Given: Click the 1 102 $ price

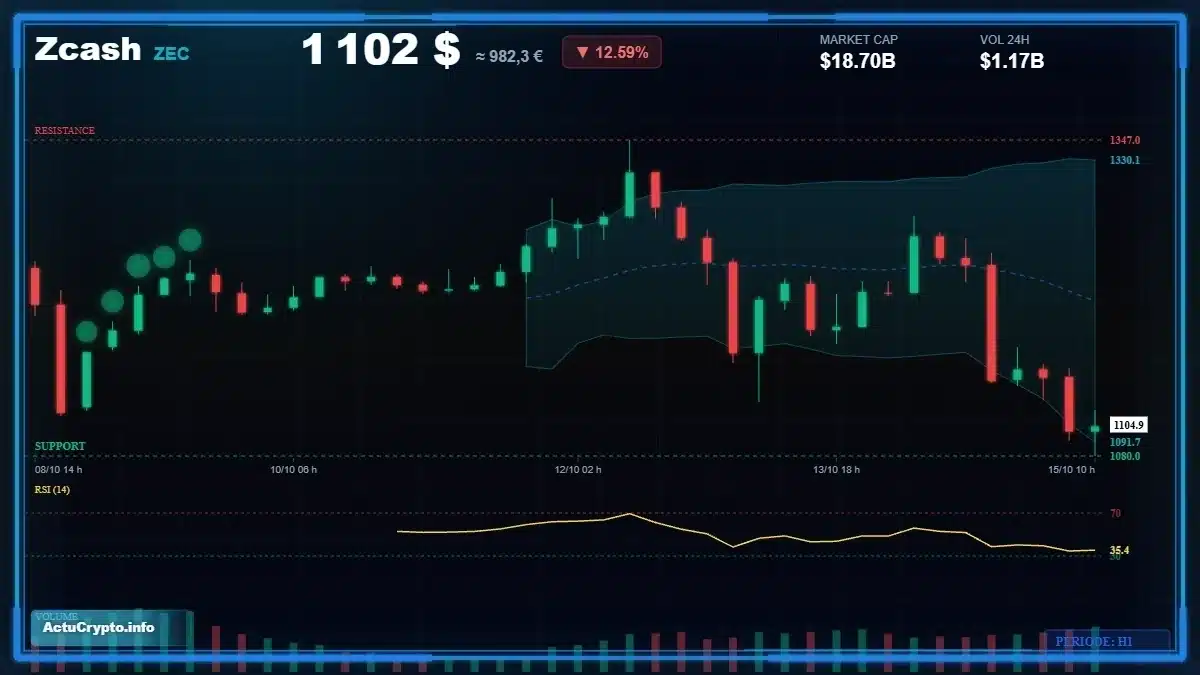Looking at the screenshot, I should (381, 50).
